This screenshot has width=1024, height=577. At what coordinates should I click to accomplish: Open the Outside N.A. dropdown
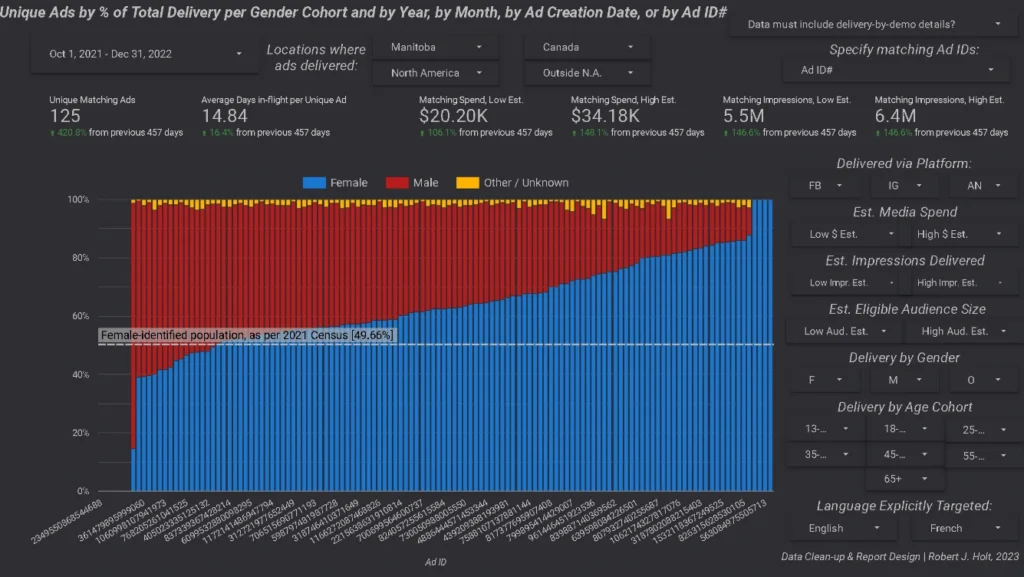point(587,73)
